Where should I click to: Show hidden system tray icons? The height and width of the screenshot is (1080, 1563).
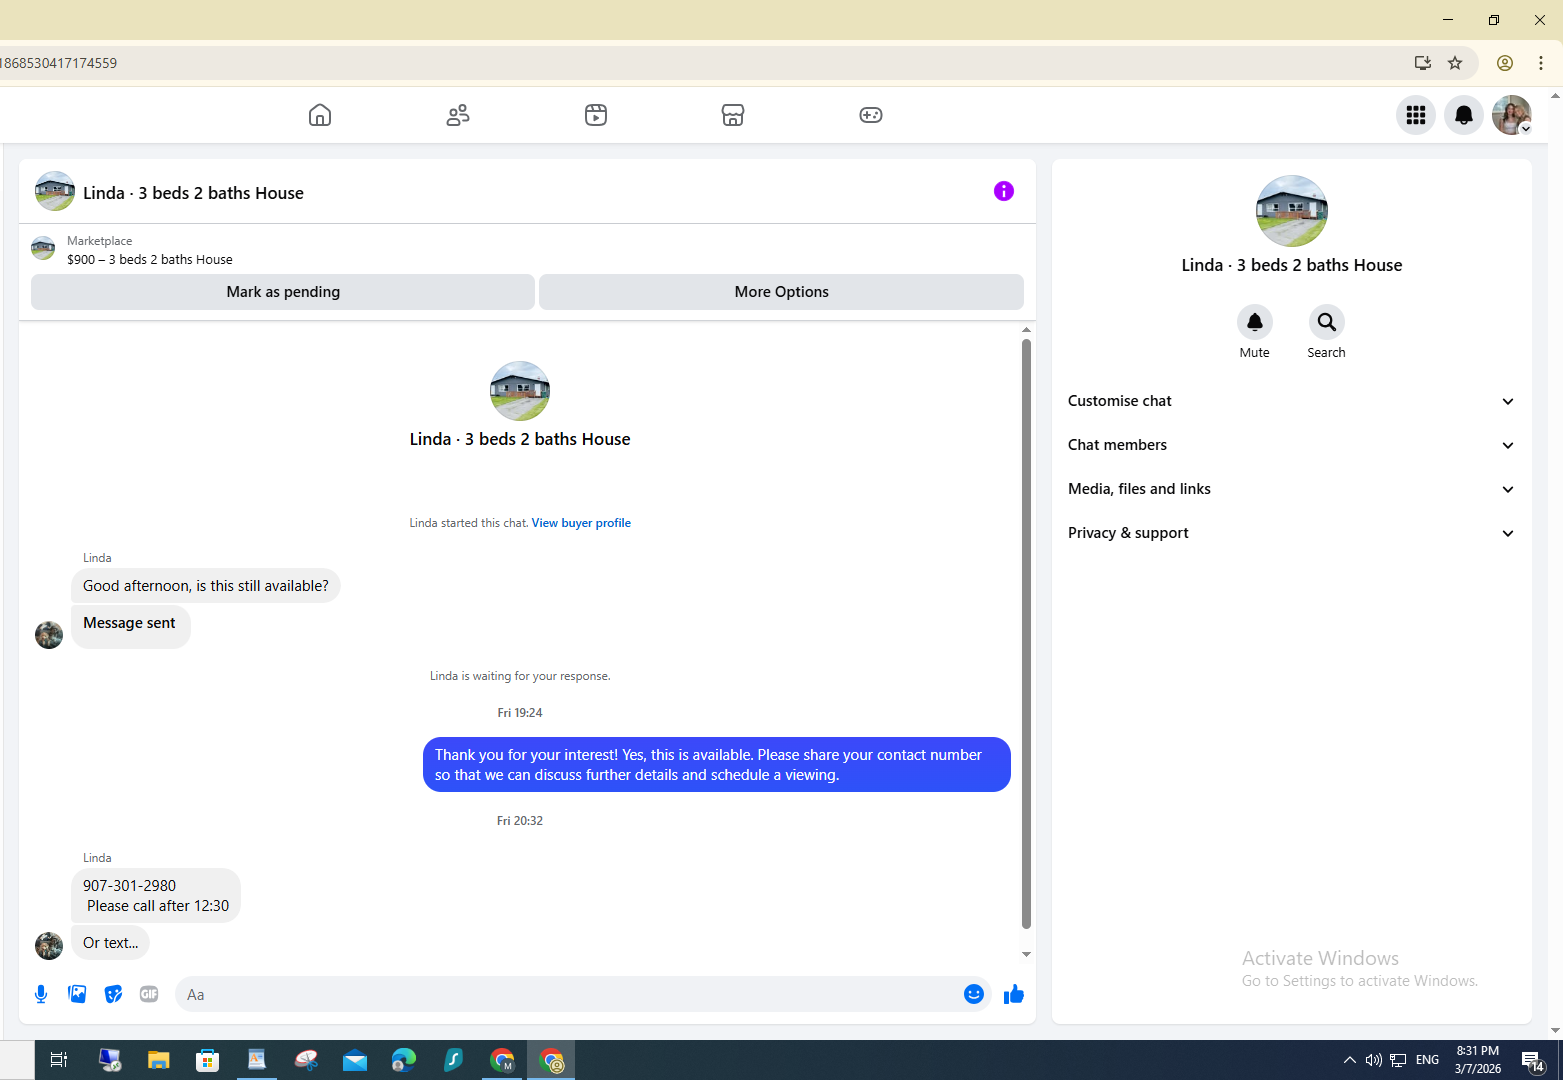coord(1350,1060)
